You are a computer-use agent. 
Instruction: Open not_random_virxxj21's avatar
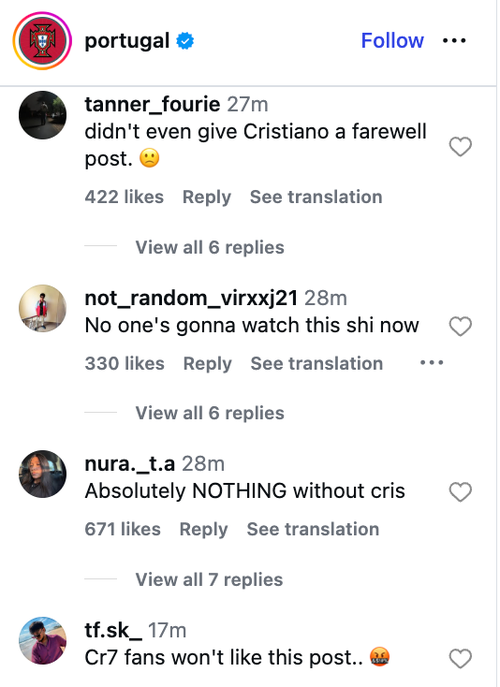[43, 308]
